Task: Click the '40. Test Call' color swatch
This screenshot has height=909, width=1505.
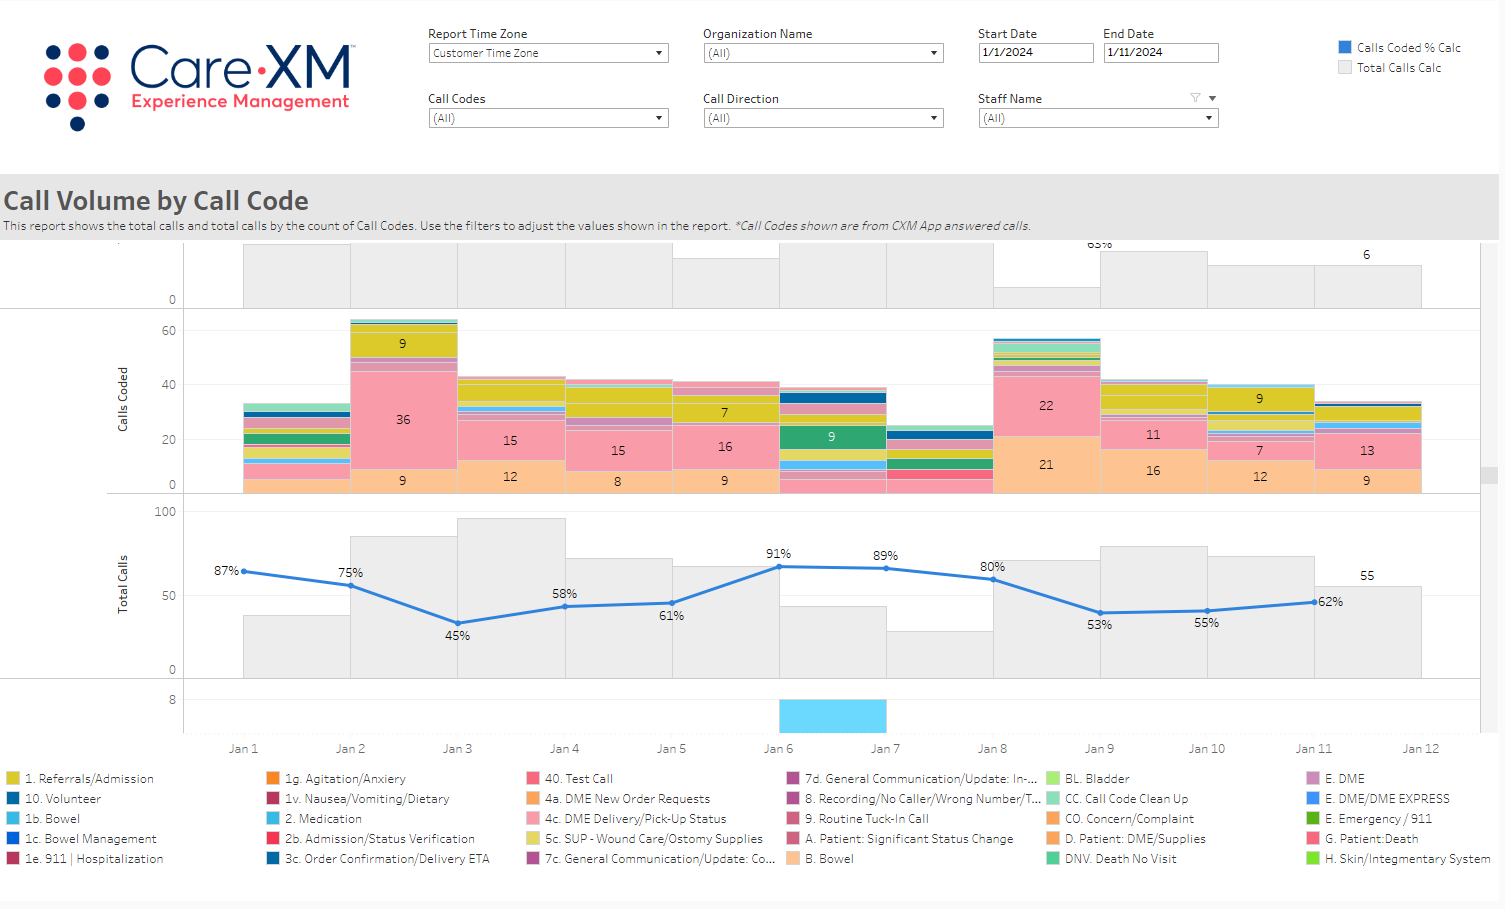Action: [533, 778]
